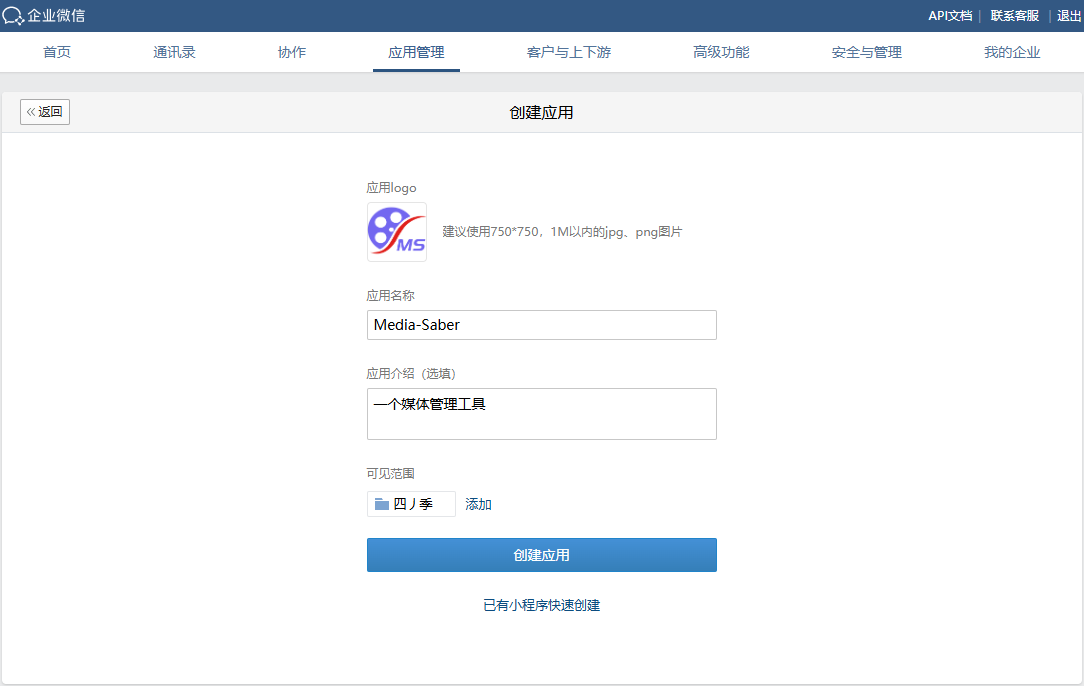
Task: Open the 已有小程序快速创建 link
Action: coord(541,606)
